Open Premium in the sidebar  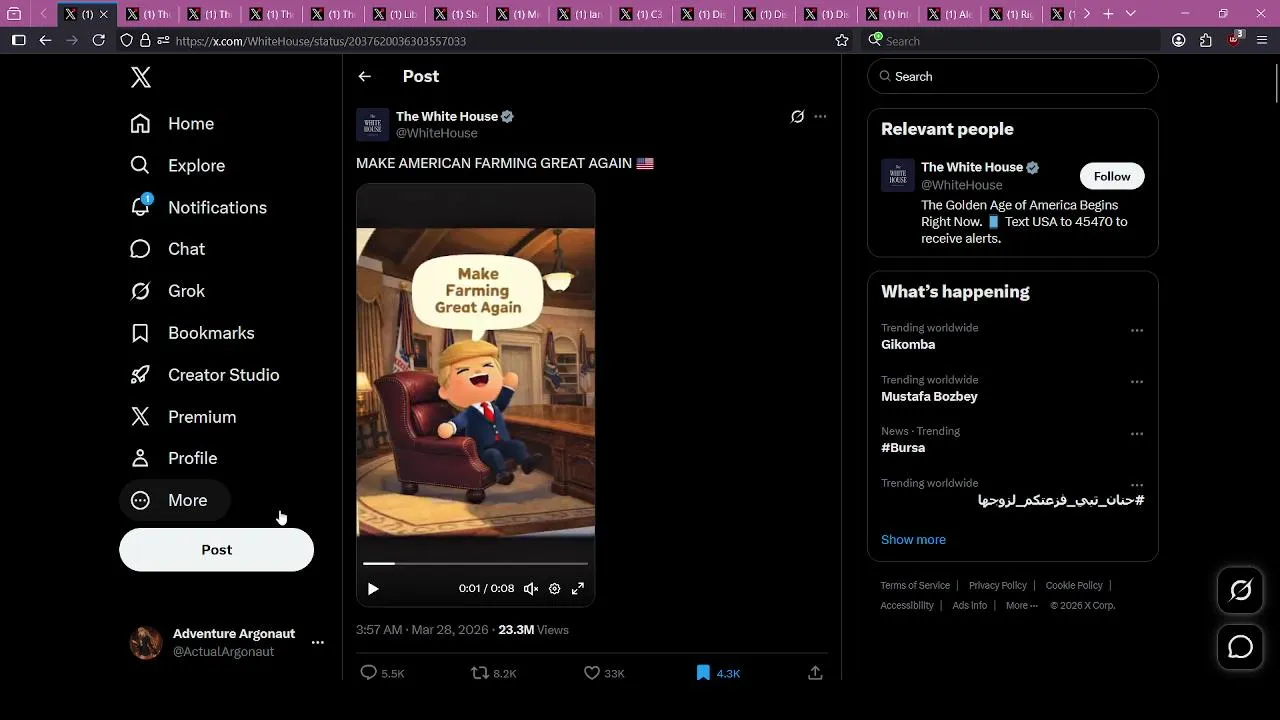coord(184,417)
